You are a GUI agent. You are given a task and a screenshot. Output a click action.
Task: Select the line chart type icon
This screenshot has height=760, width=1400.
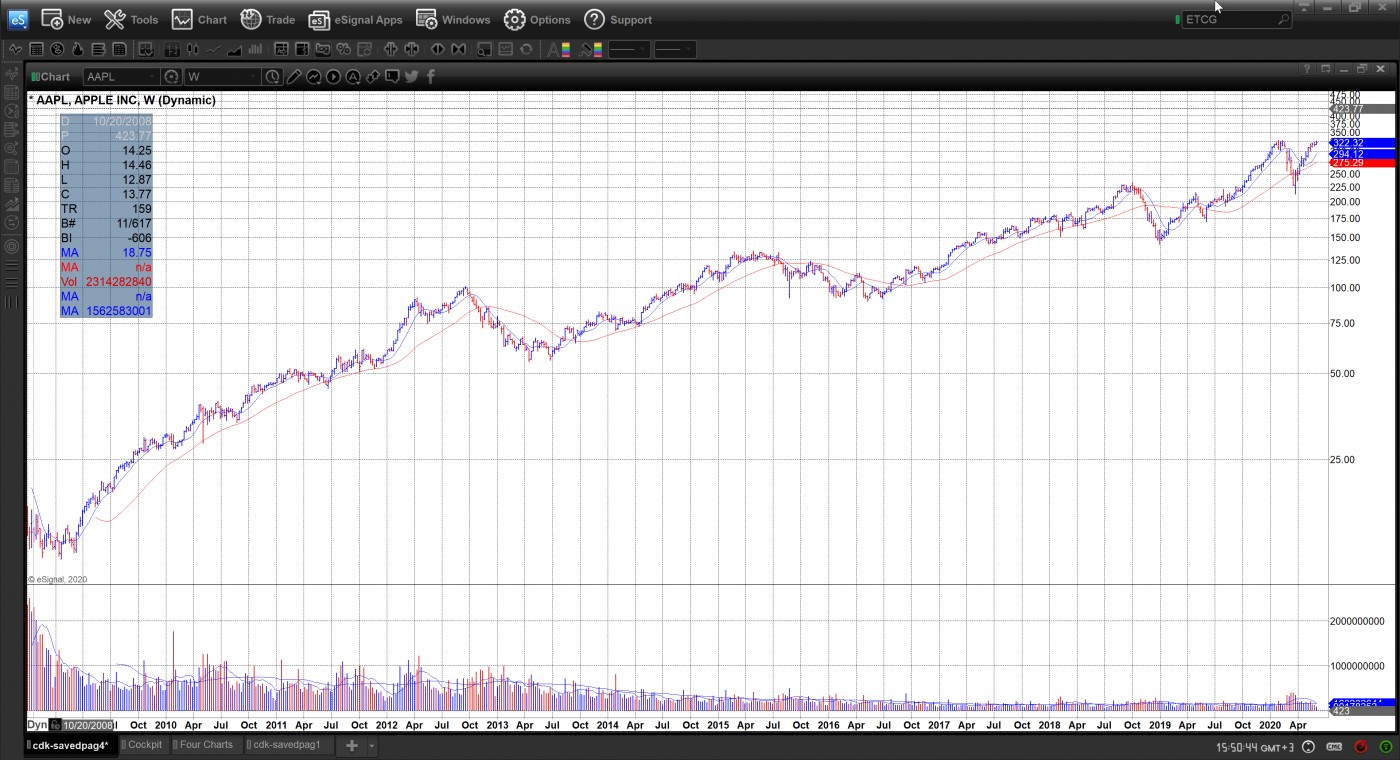213,49
